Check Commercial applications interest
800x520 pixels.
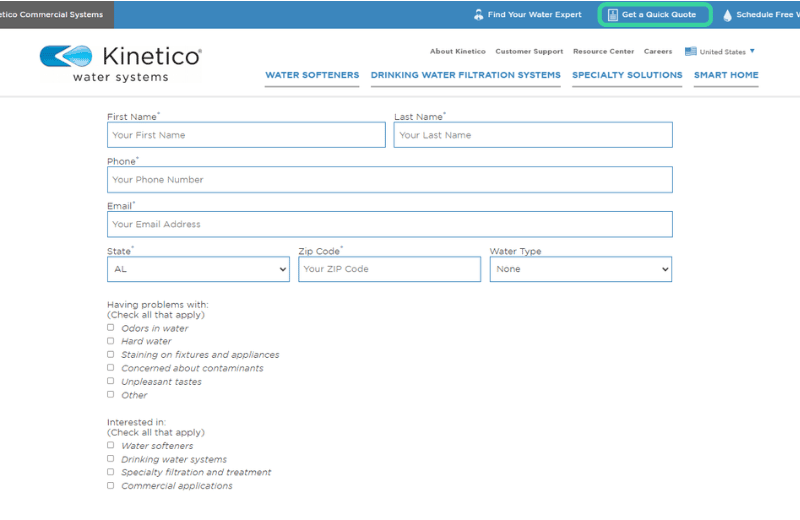pos(110,485)
